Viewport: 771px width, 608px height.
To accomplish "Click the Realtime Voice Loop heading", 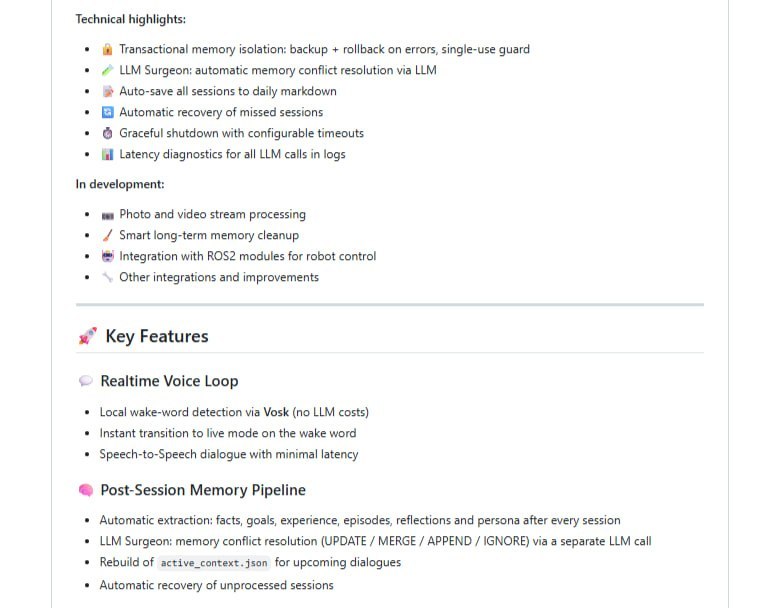I will (169, 381).
